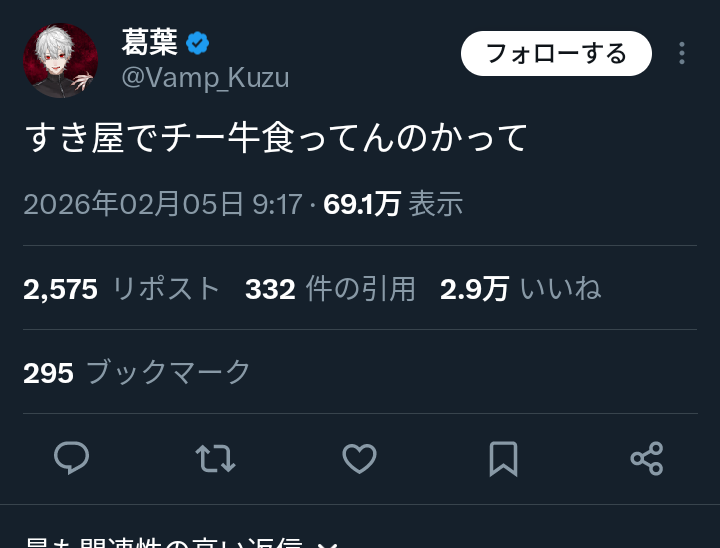Open the three-dot more options menu
The width and height of the screenshot is (720, 548).
(682, 53)
